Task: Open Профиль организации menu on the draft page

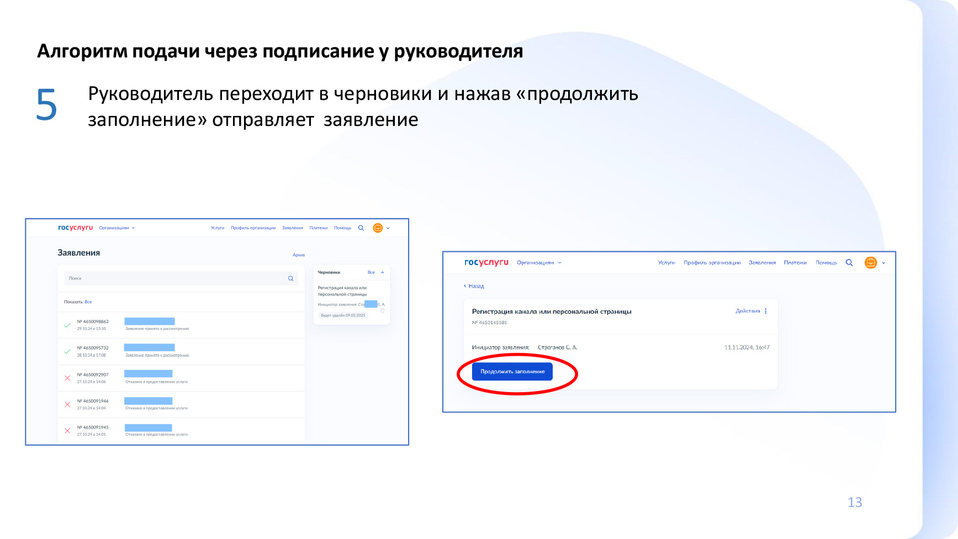Action: point(712,263)
